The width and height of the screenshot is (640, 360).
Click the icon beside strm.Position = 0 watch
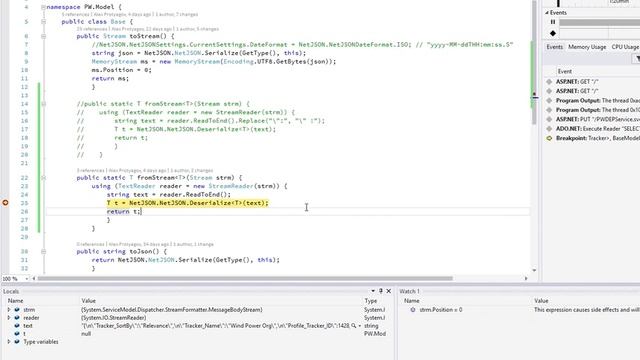413,310
